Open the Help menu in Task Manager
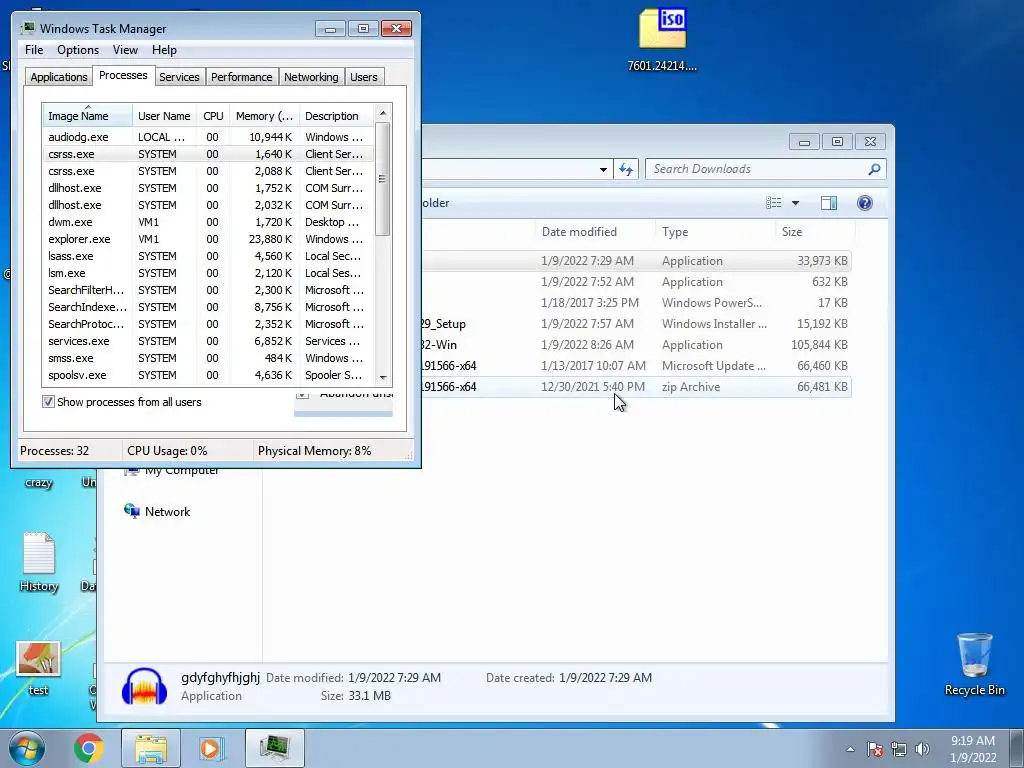Viewport: 1024px width, 768px height. coord(164,50)
